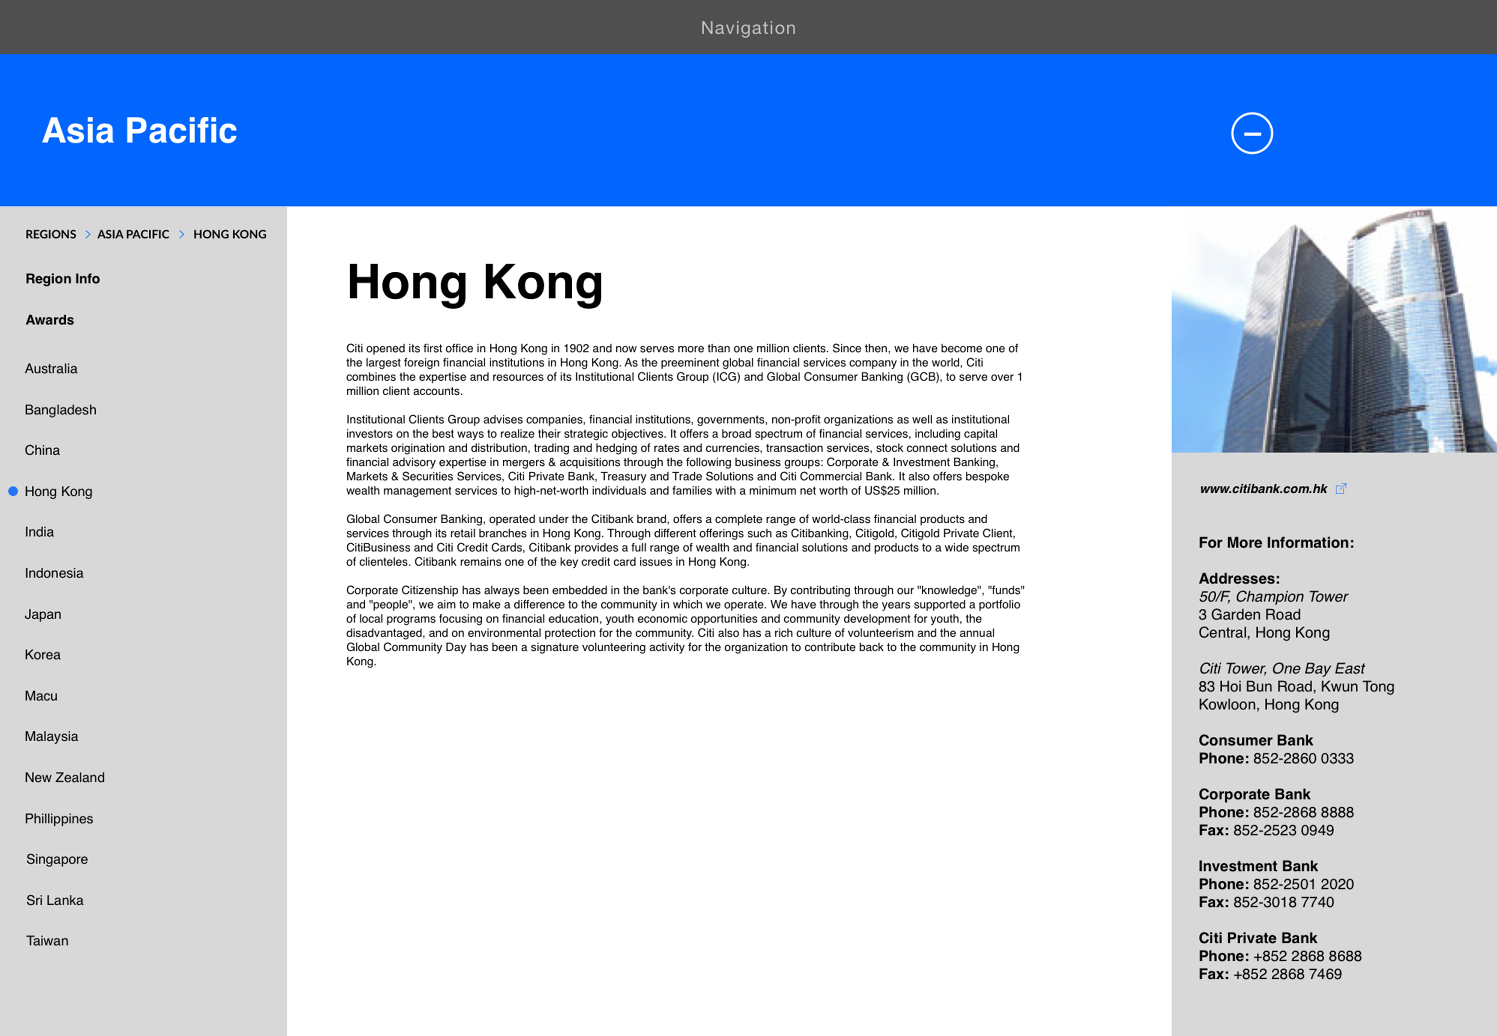The height and width of the screenshot is (1036, 1497).
Task: Go to ASIA PACIFIC breadcrumb
Action: point(133,234)
